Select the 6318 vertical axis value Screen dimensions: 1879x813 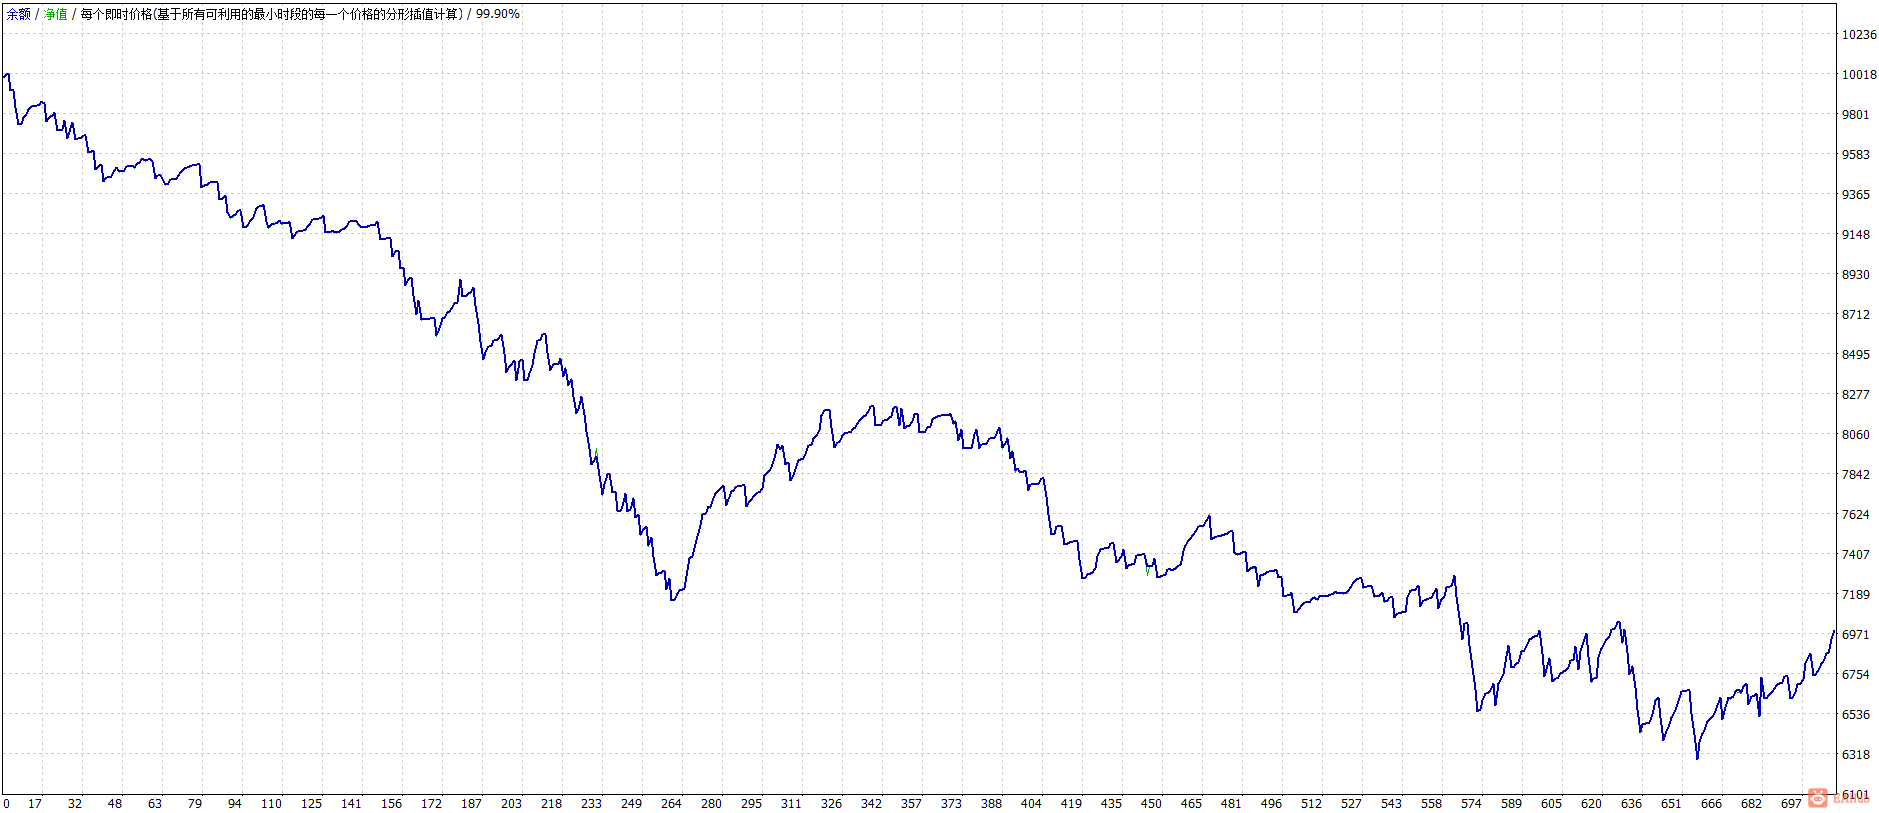1856,755
